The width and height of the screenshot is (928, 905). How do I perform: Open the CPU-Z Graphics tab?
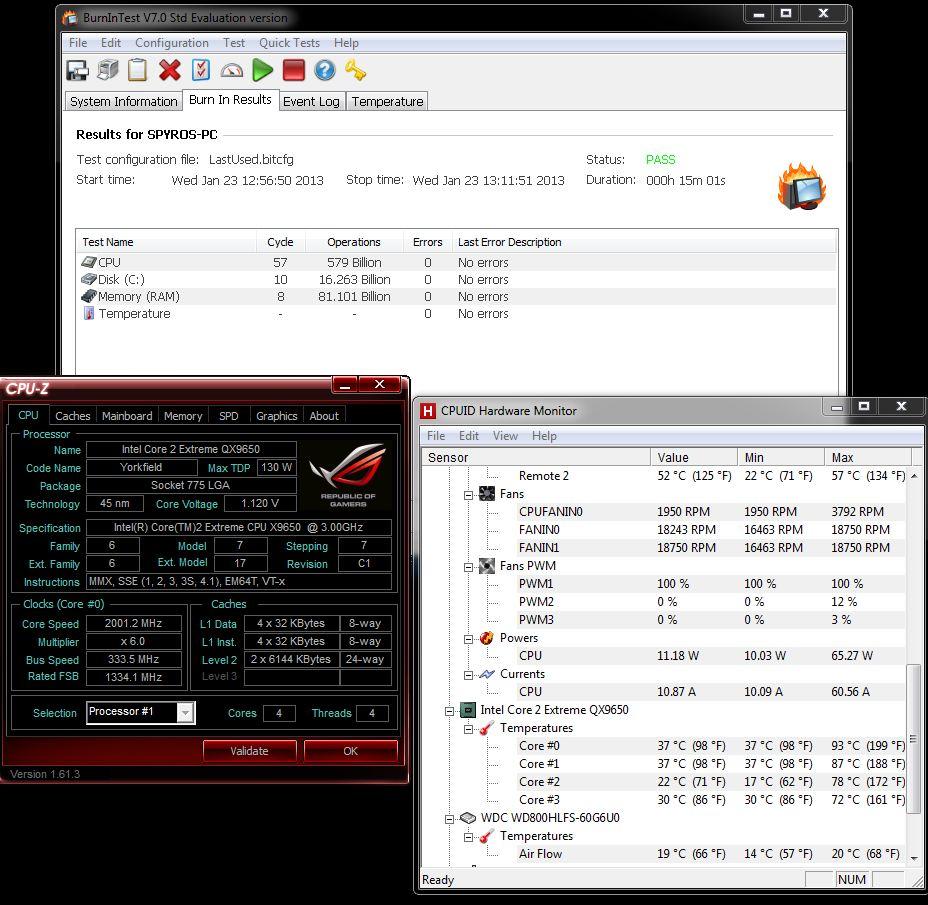point(276,416)
